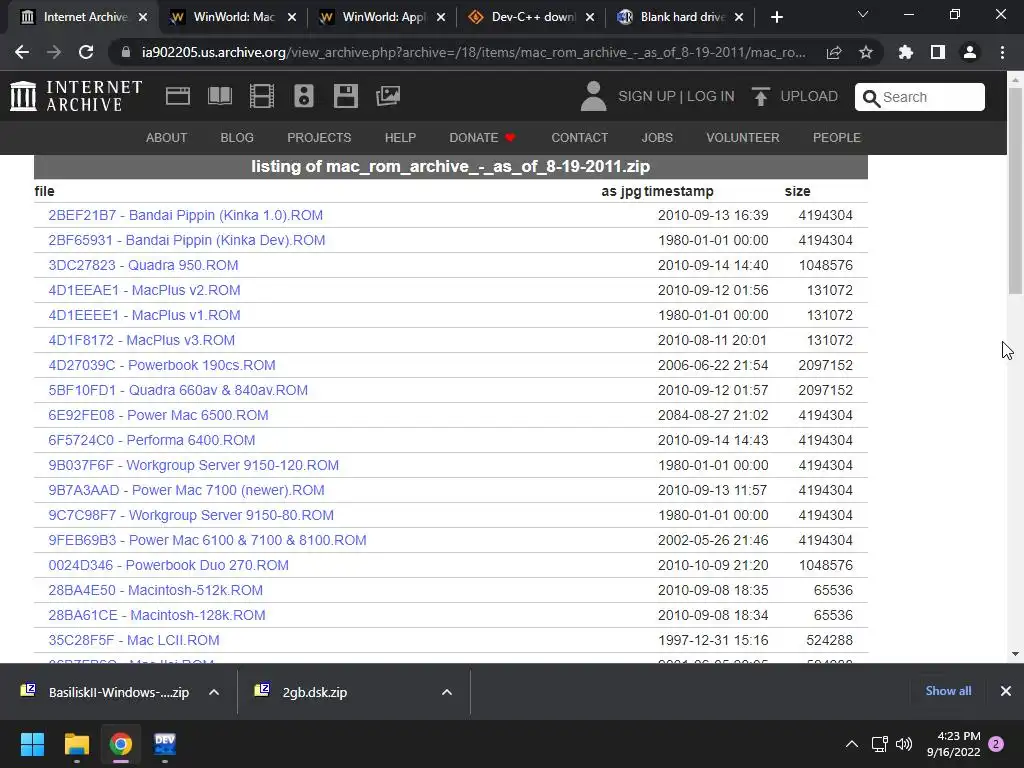The image size is (1024, 768).
Task: Open BLOG menu item
Action: click(237, 138)
